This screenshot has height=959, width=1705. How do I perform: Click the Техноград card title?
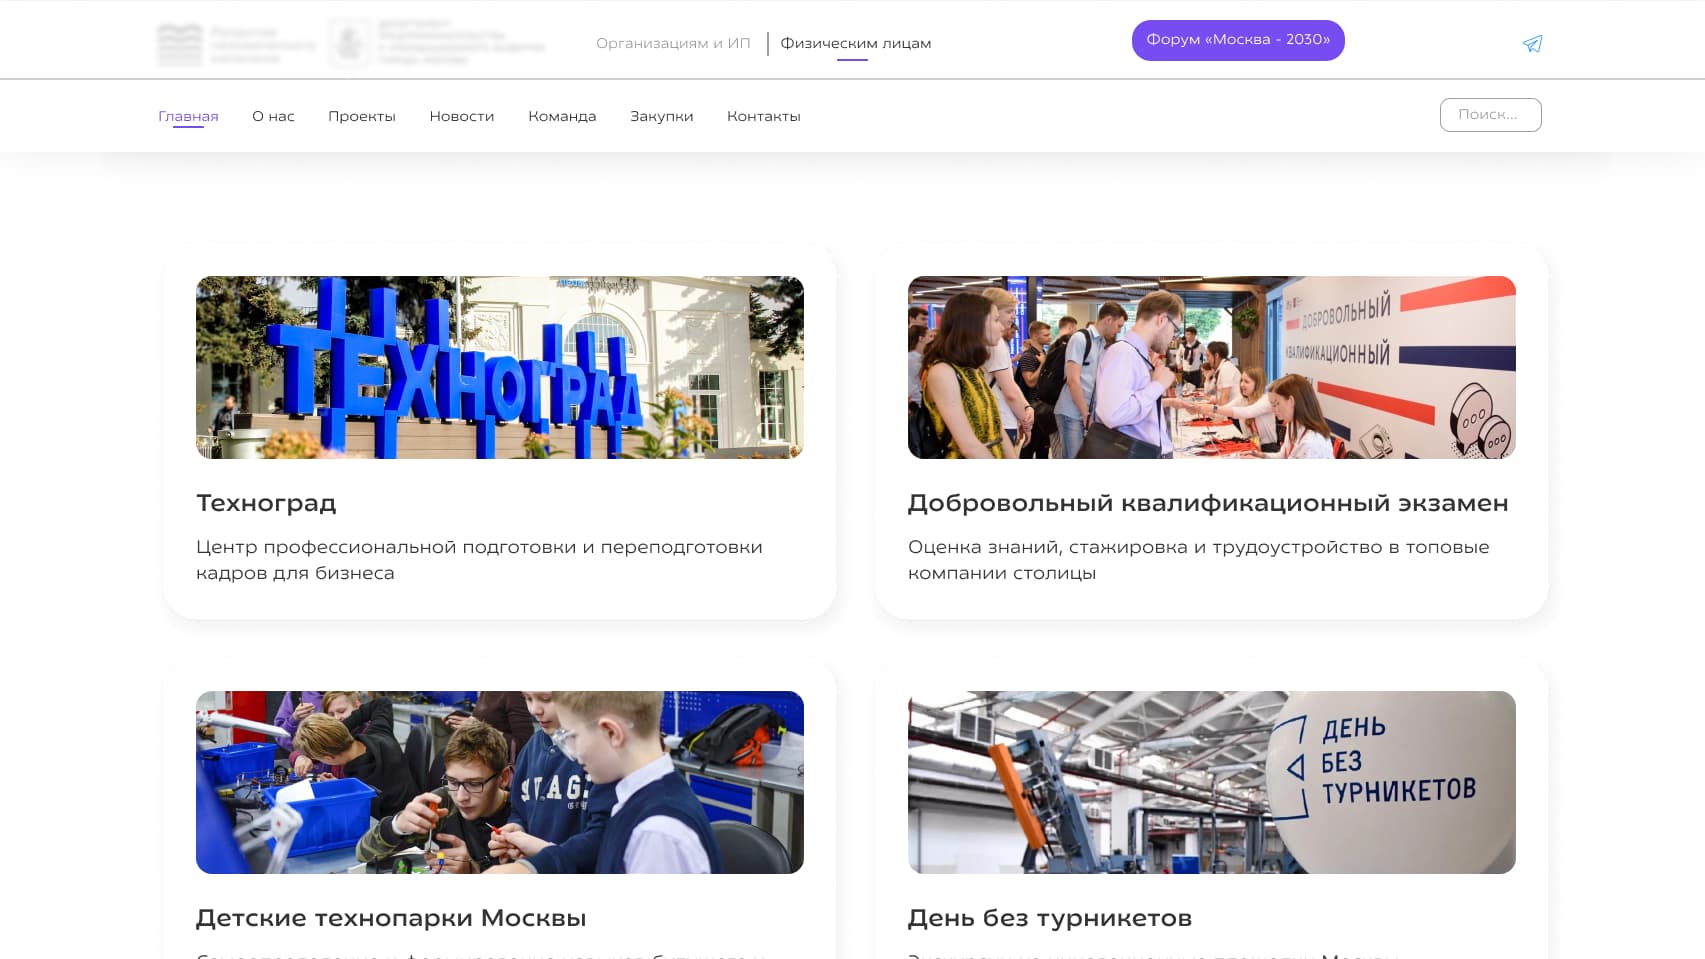click(x=266, y=503)
